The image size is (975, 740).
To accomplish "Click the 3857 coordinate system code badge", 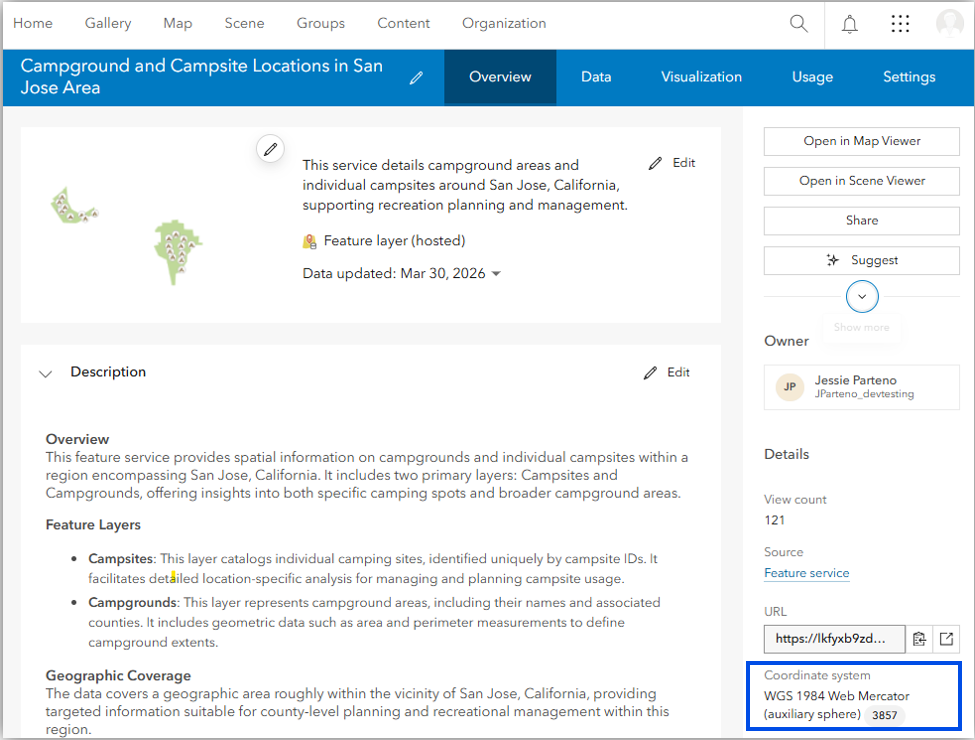I will 884,715.
